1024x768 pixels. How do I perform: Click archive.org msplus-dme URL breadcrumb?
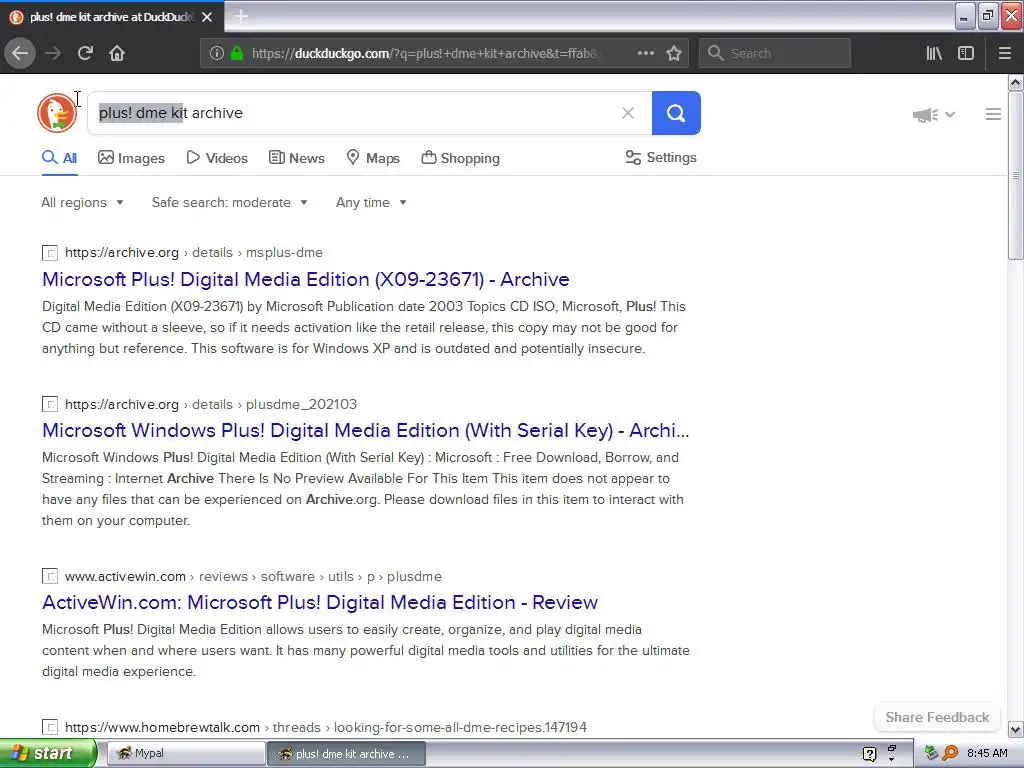pos(194,253)
